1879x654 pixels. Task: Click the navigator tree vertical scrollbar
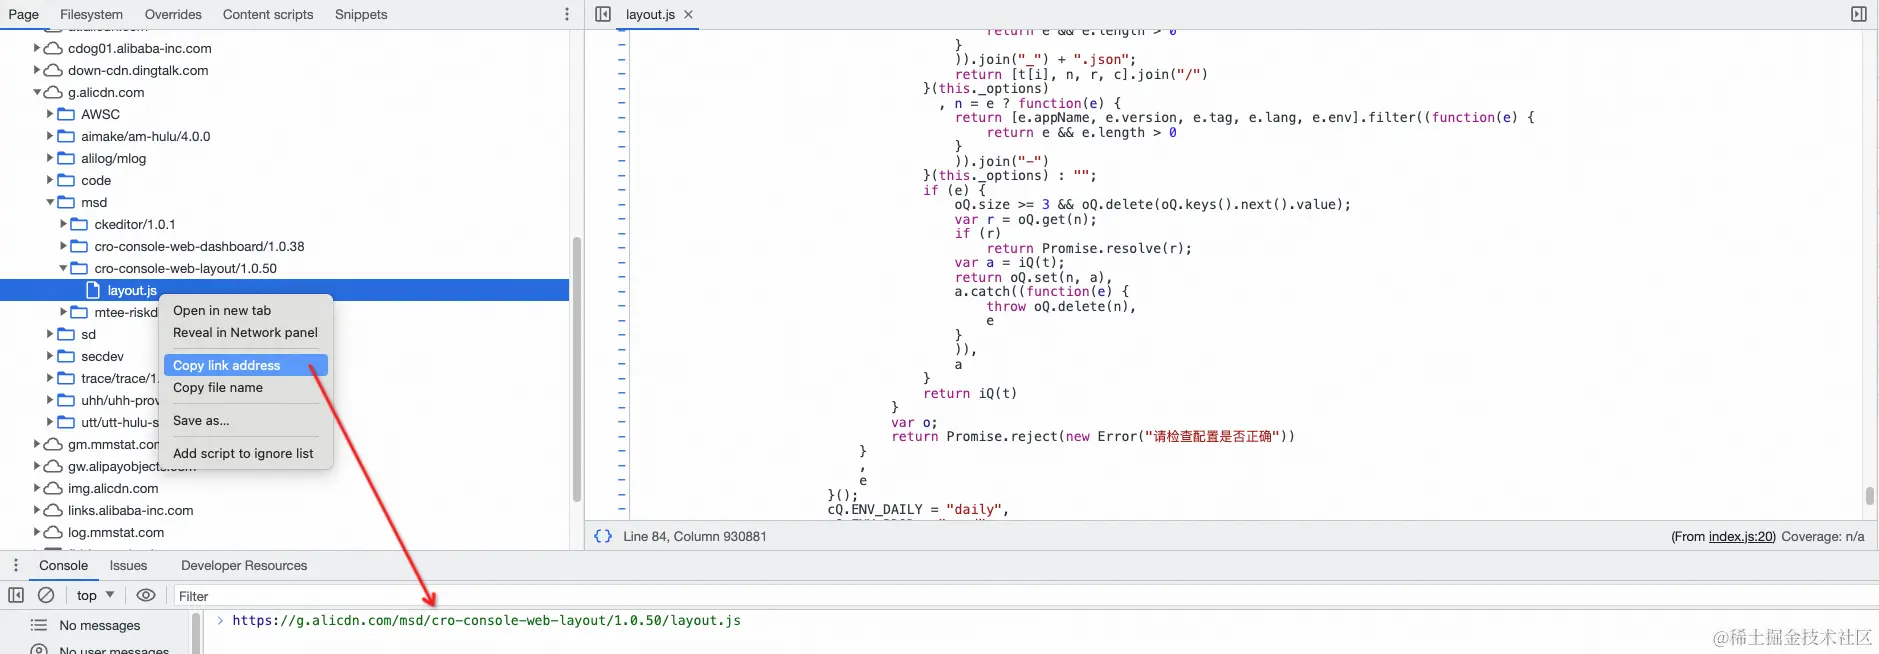pos(577,369)
